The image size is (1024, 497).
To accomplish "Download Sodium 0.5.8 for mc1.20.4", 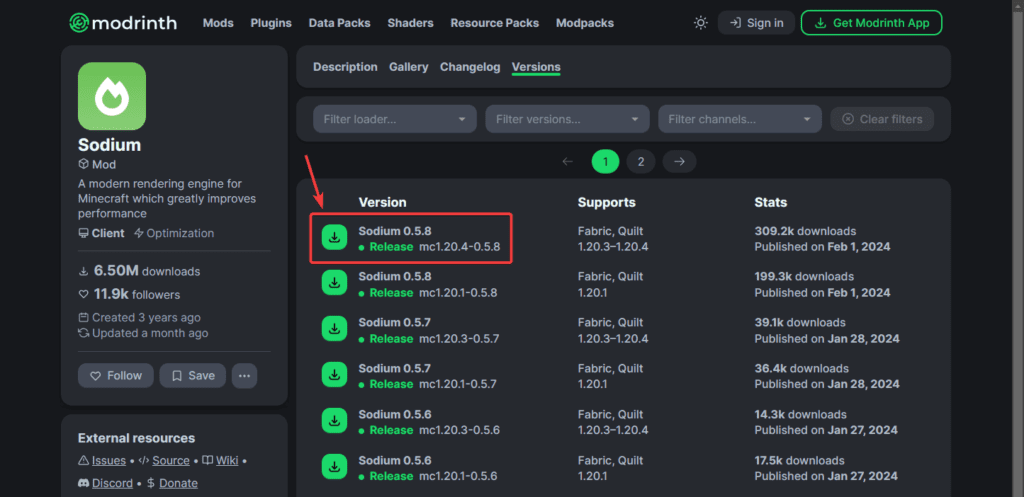I will (332, 238).
